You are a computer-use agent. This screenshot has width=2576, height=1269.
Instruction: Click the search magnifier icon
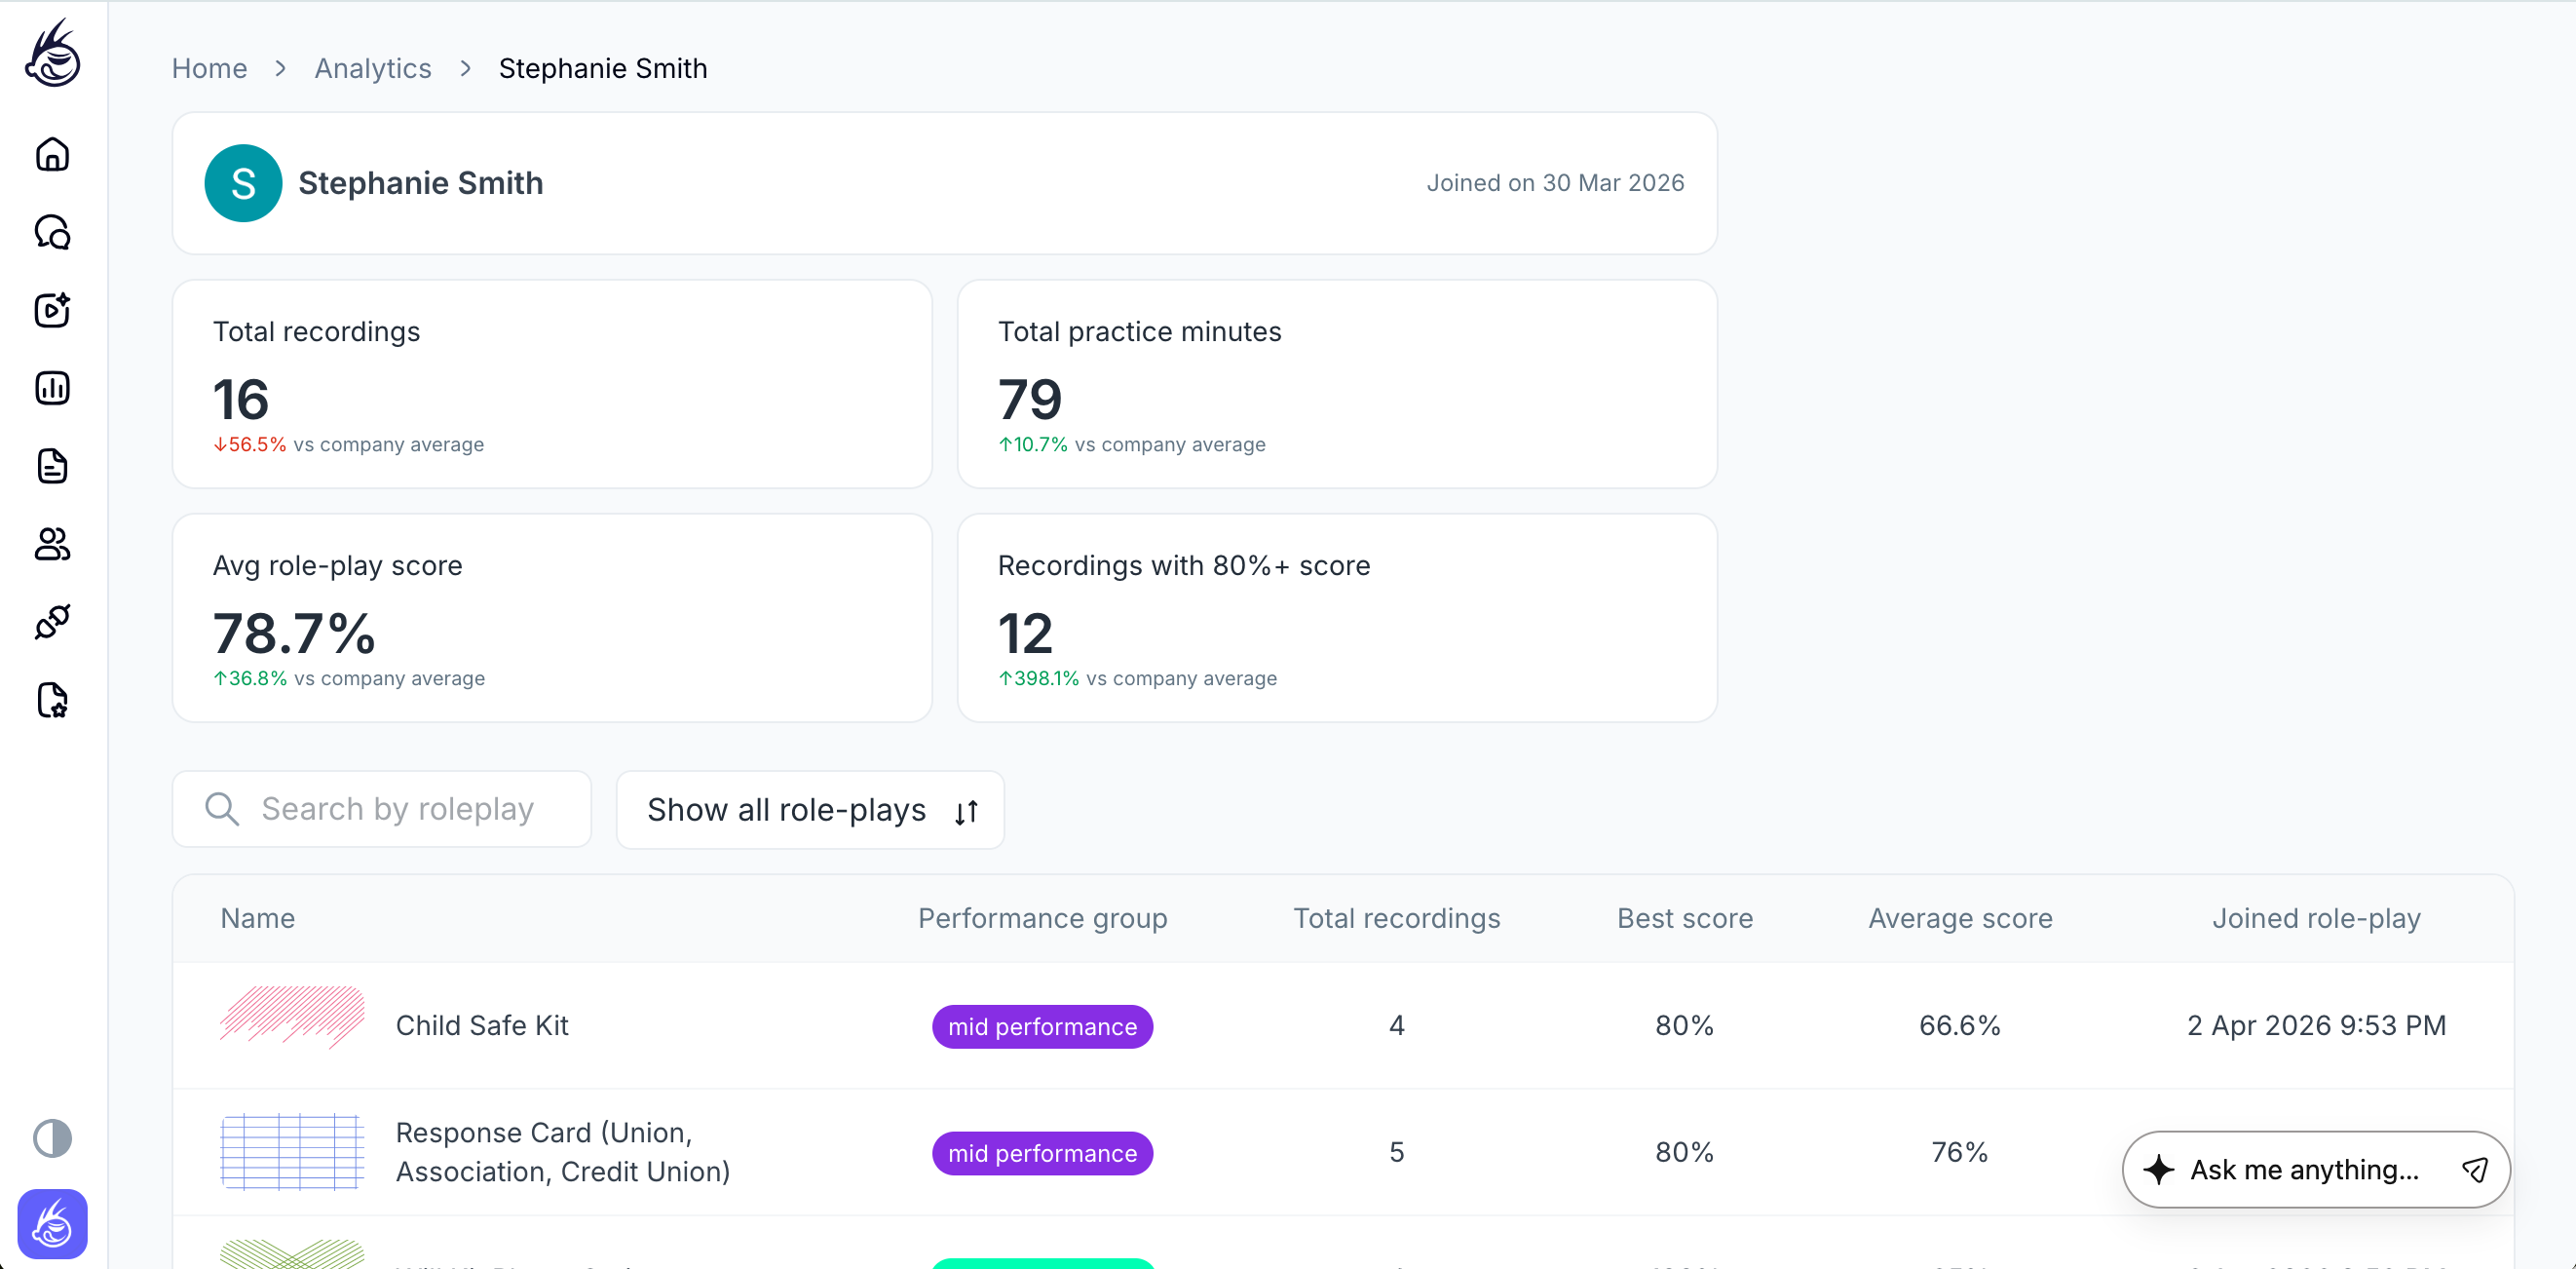coord(222,809)
